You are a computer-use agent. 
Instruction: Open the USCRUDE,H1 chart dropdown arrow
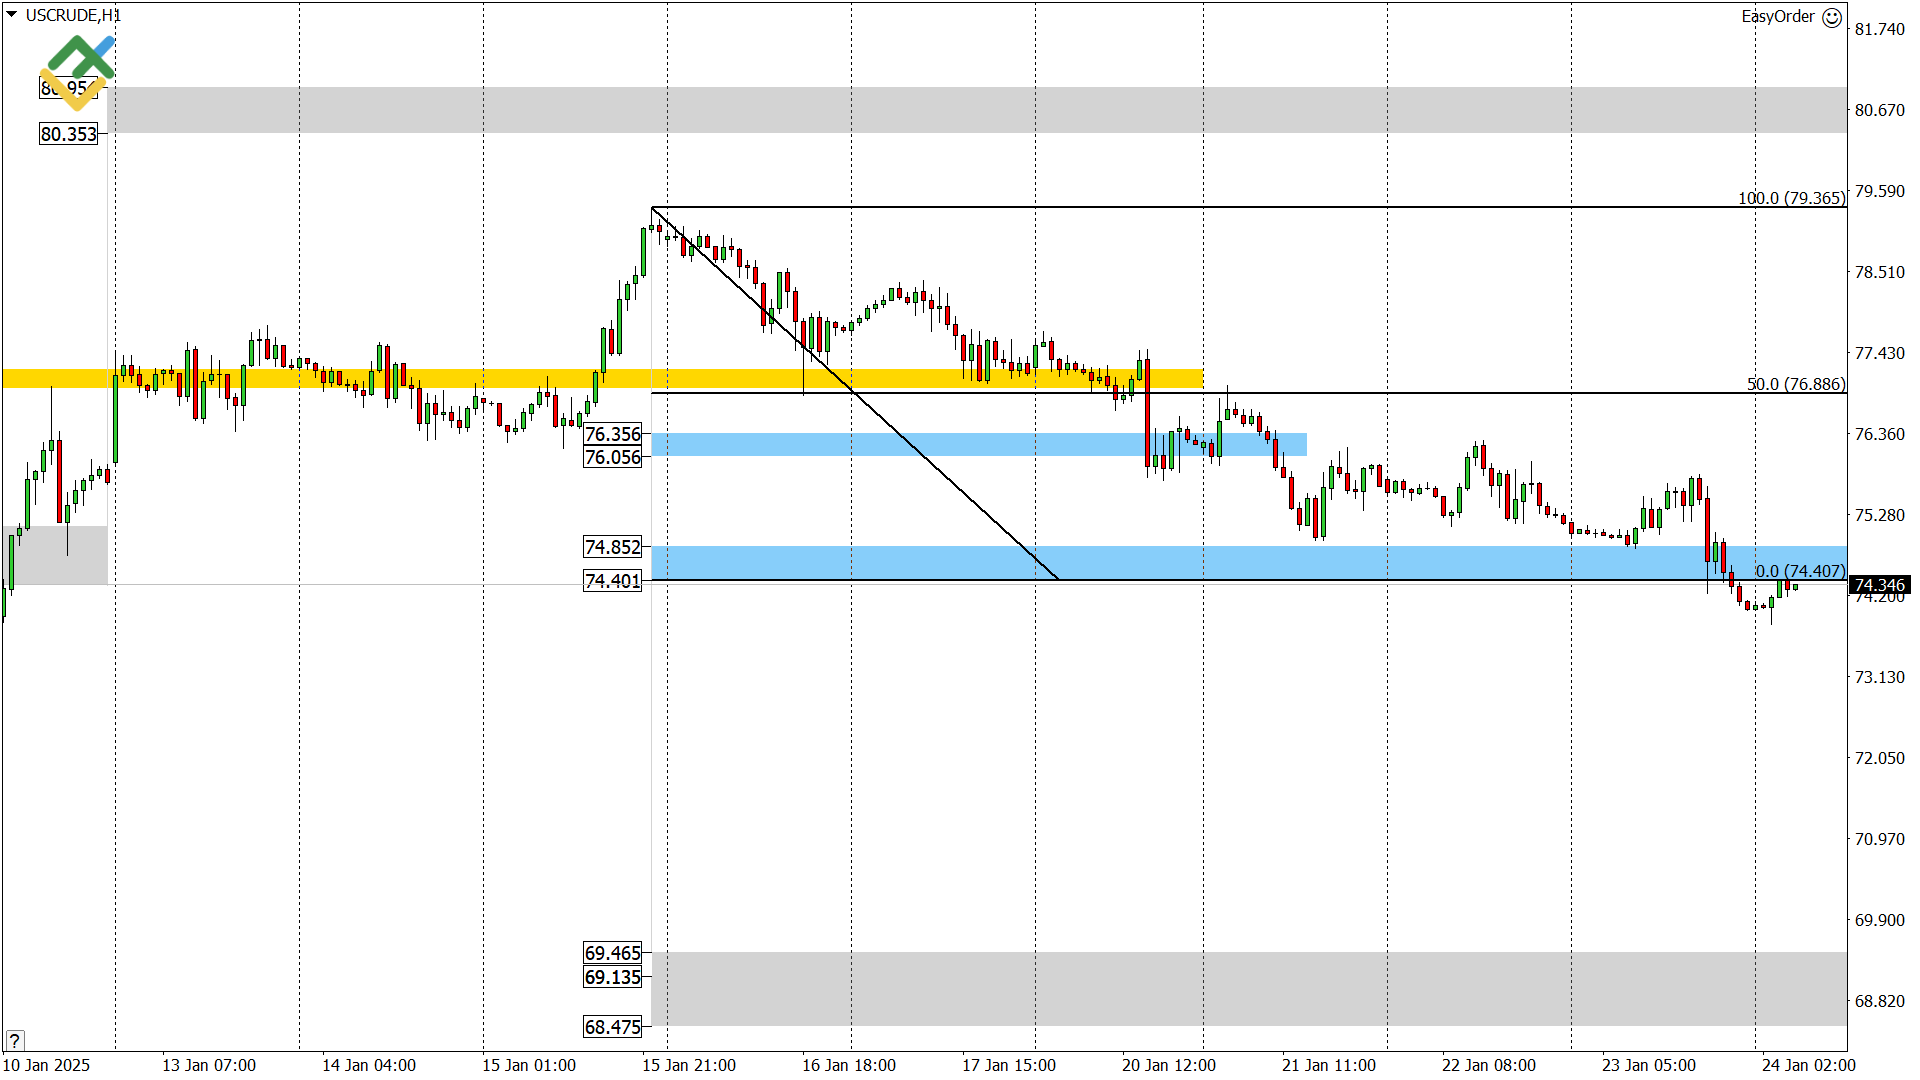[x=11, y=14]
